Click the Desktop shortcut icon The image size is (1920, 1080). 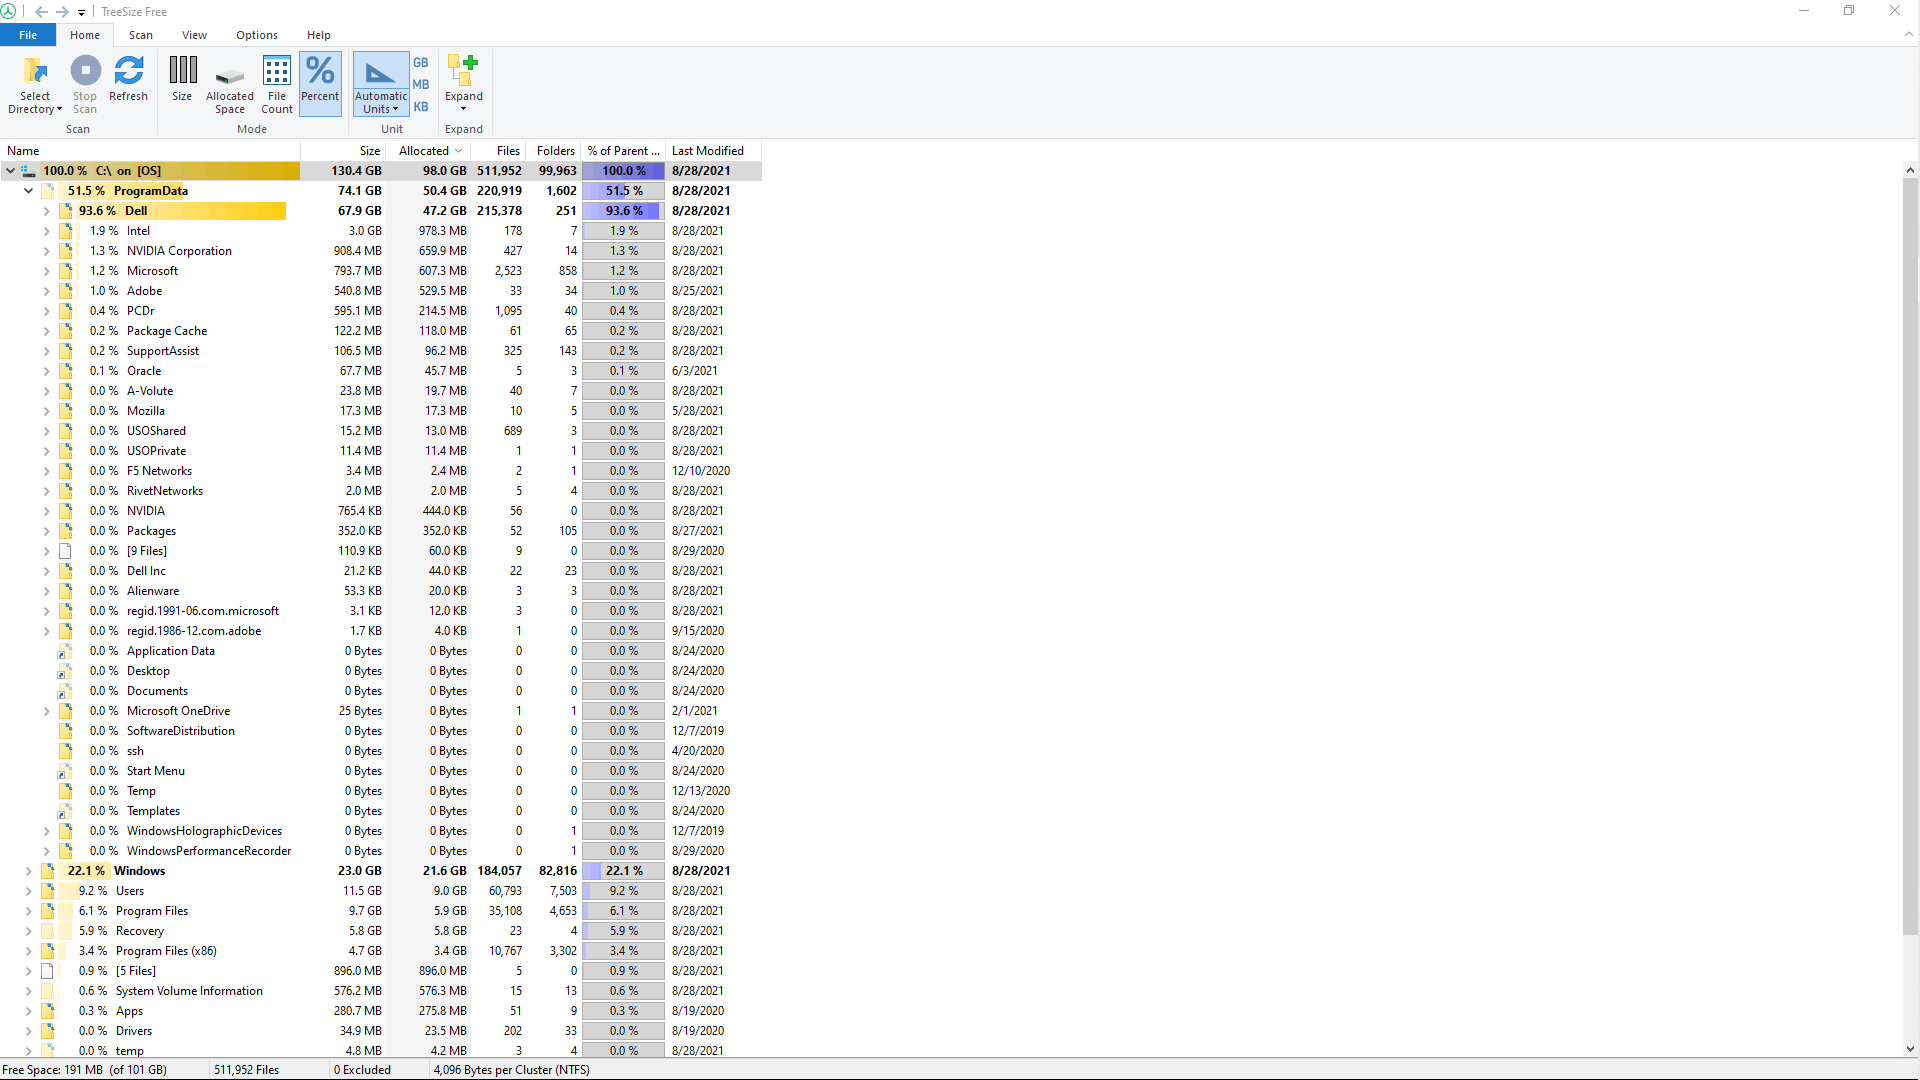(65, 671)
